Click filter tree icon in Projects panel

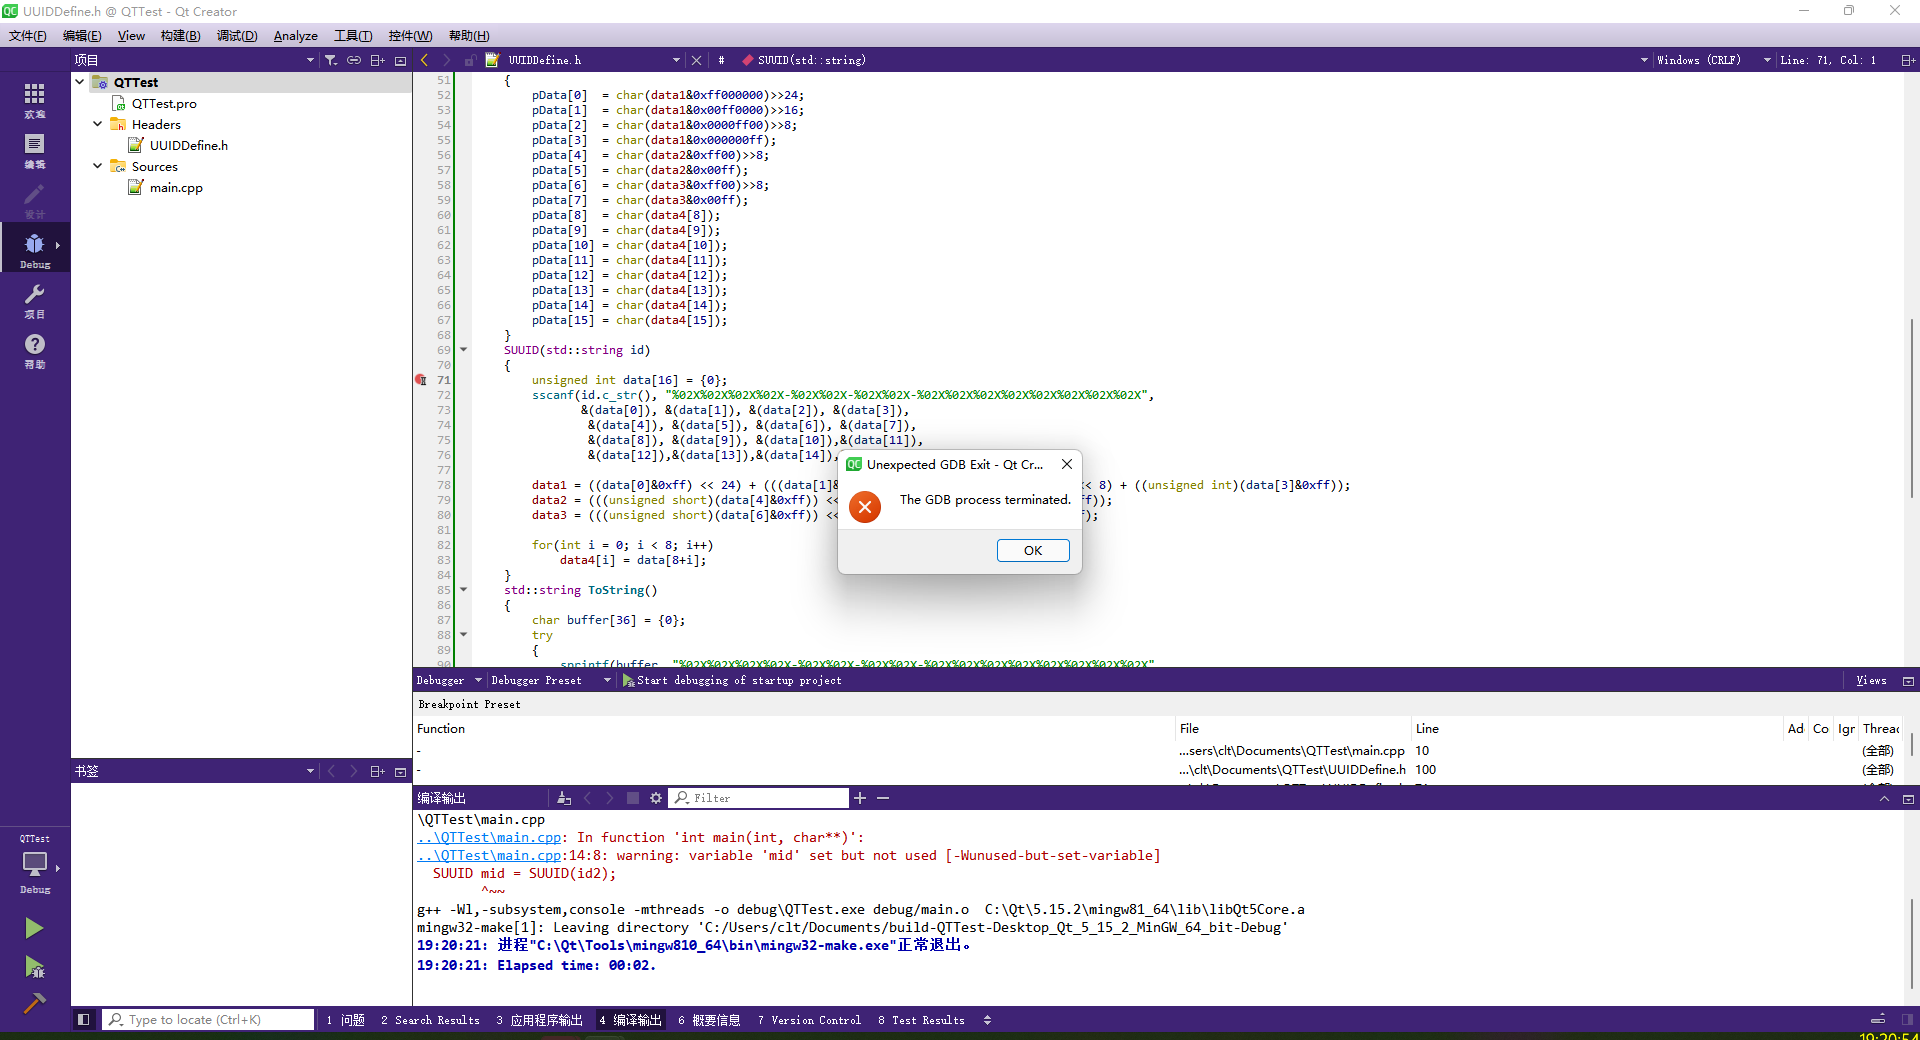point(331,60)
